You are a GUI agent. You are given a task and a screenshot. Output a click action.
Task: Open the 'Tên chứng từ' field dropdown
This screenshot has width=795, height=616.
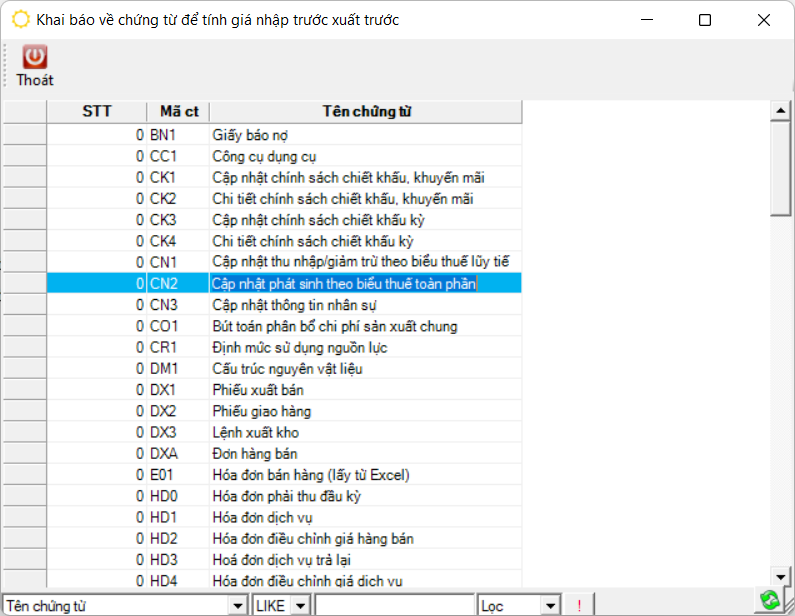[x=237, y=606]
